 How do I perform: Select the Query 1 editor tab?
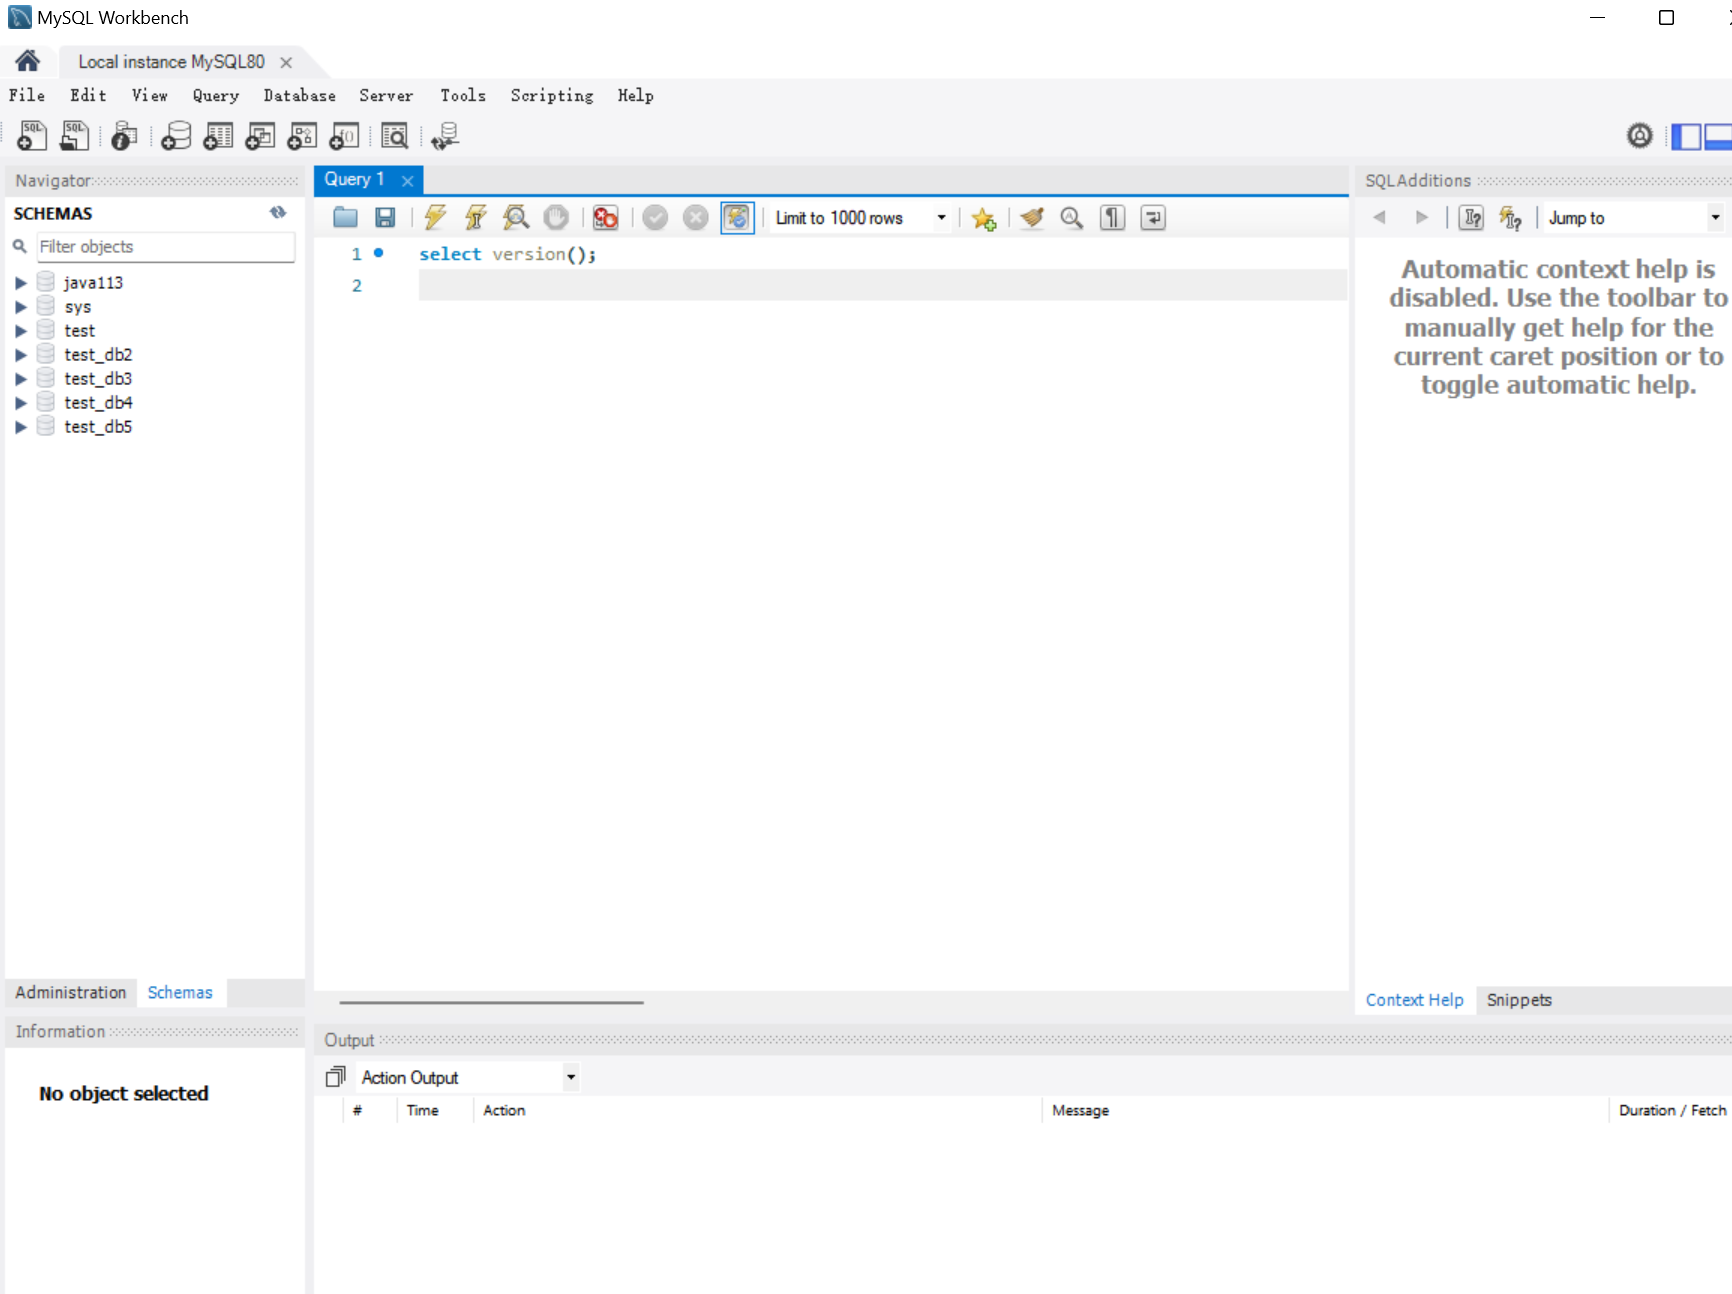pyautogui.click(x=354, y=179)
